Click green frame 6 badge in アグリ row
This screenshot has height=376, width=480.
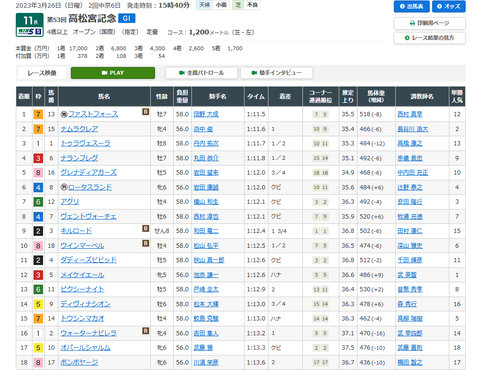38,202
